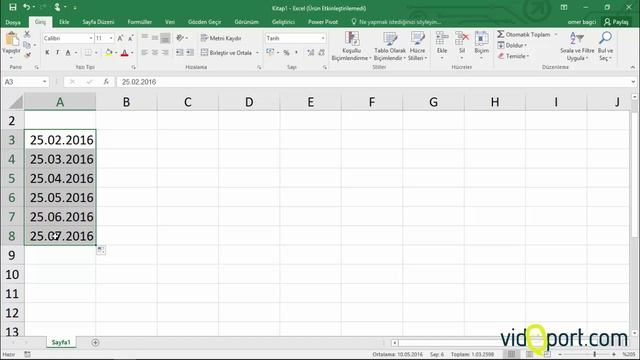Viewport: 640px width, 360px height.
Task: Click the Paylaş share button
Action: (617, 22)
